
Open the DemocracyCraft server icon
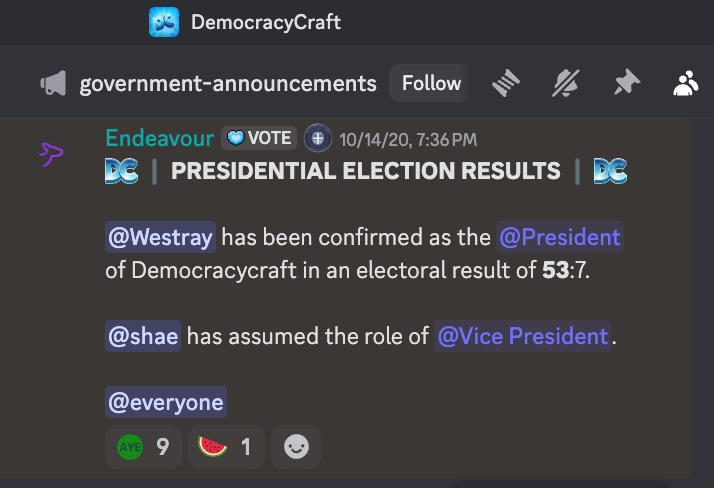pos(164,22)
